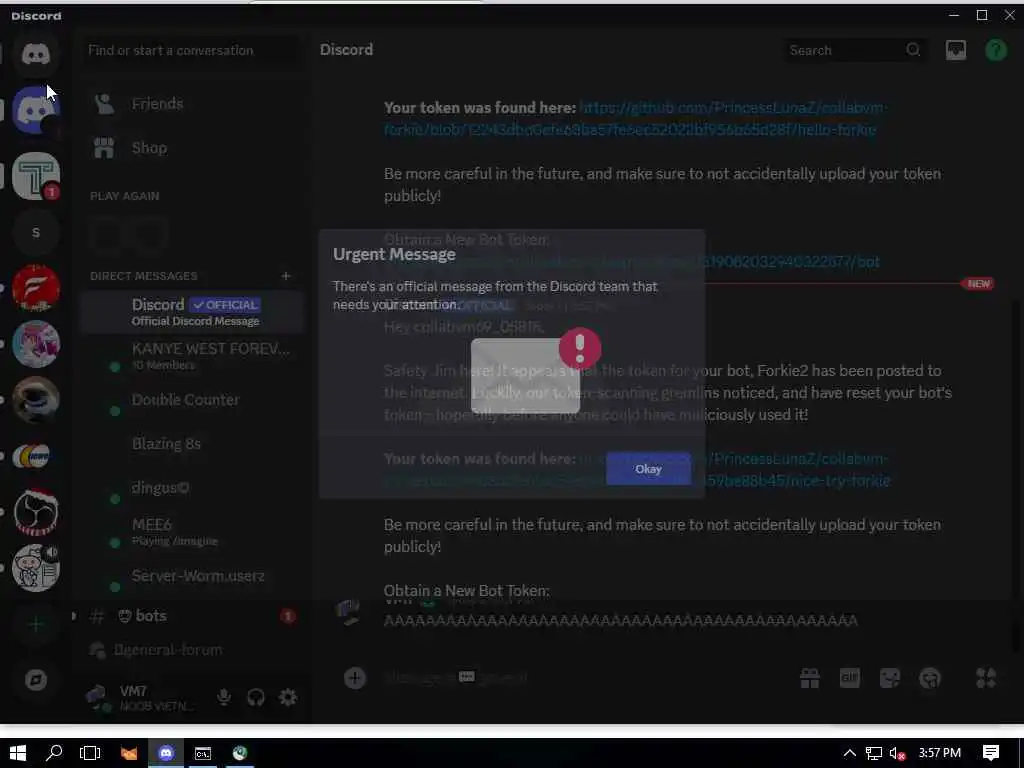Open the Action Center notifications

(x=991, y=753)
